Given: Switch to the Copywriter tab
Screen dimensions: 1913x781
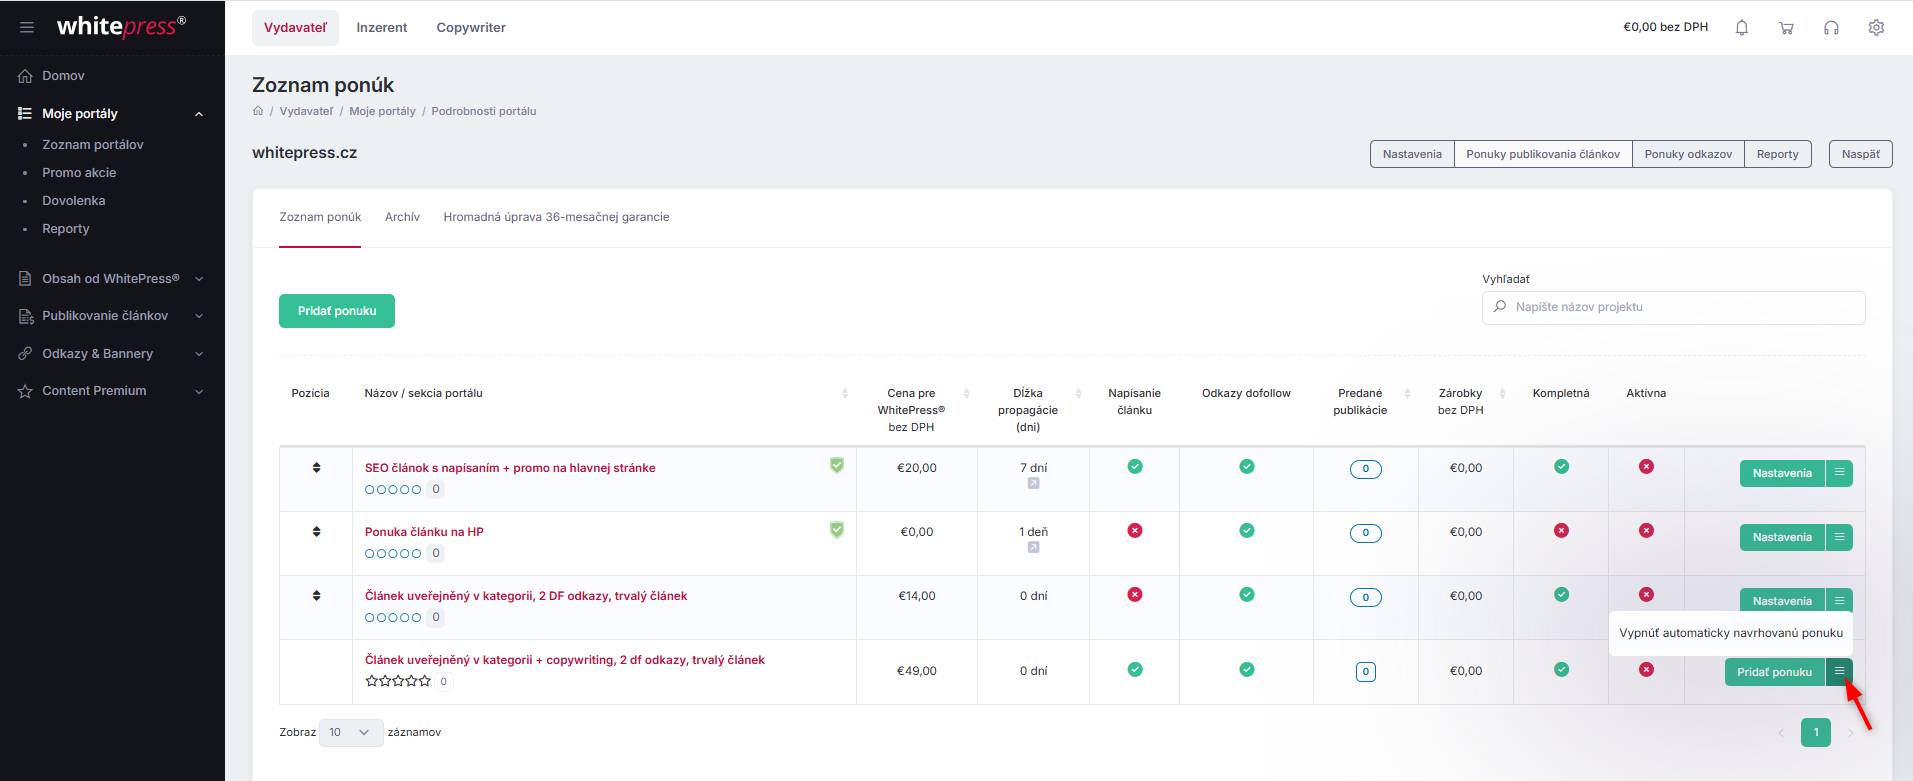Looking at the screenshot, I should click(471, 28).
